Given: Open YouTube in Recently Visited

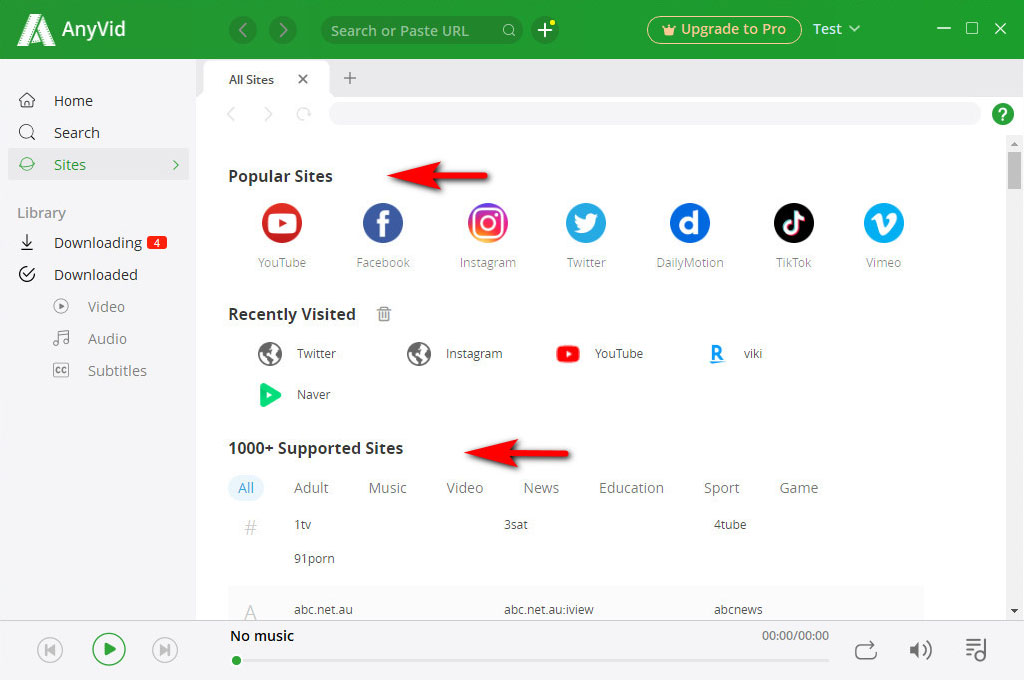Looking at the screenshot, I should coord(600,353).
